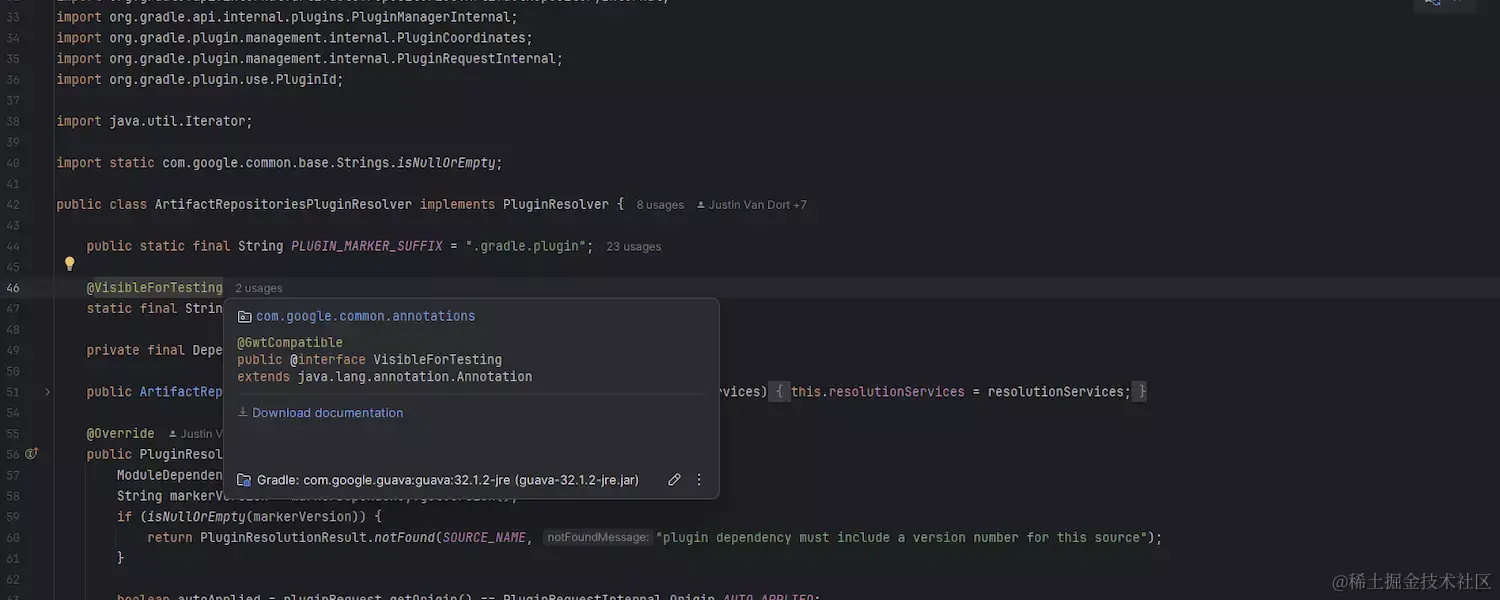
Task: Expand the collapsed code via the gutter arrow at line 51
Action: 46,391
